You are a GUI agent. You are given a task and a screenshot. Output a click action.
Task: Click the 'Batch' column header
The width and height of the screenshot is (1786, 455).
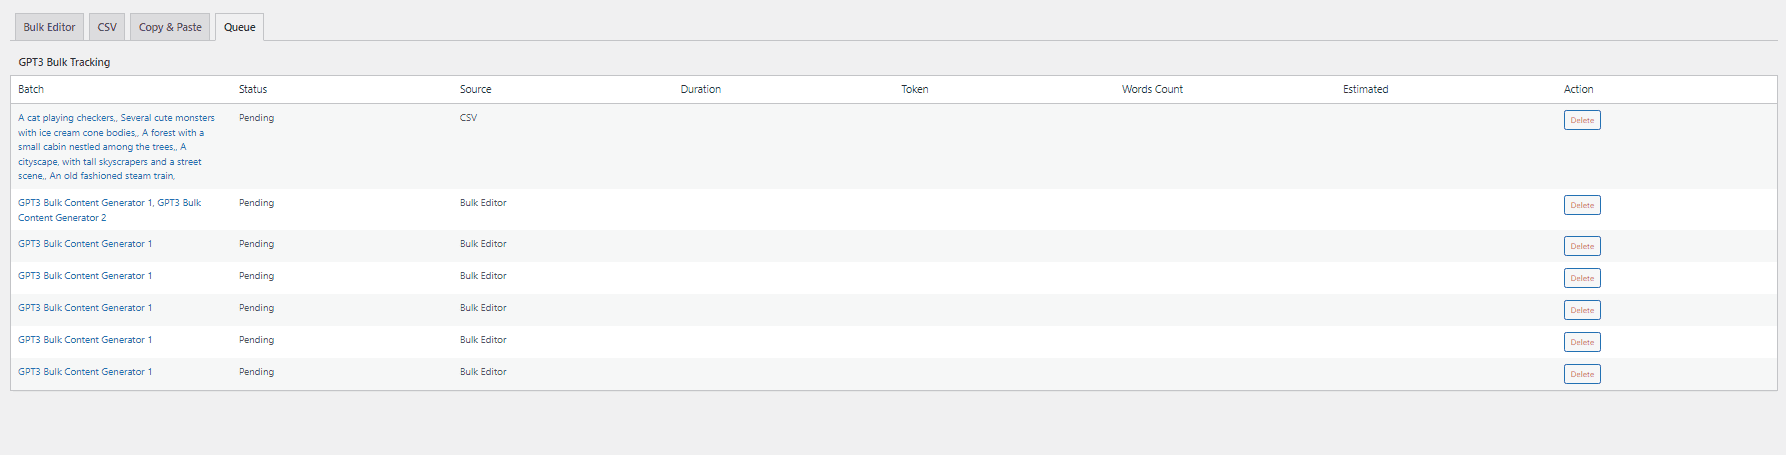(31, 89)
